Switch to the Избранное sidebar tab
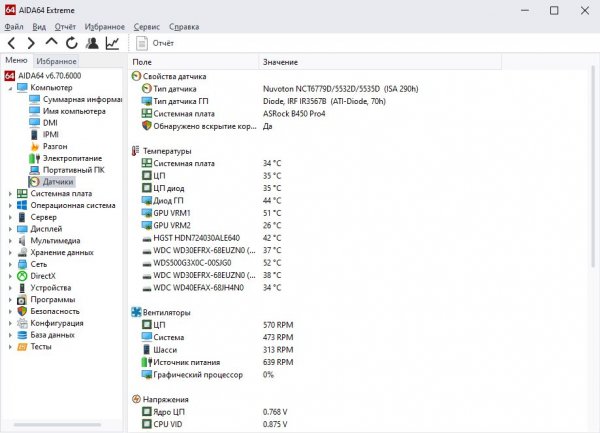The height and width of the screenshot is (433, 600). click(56, 61)
